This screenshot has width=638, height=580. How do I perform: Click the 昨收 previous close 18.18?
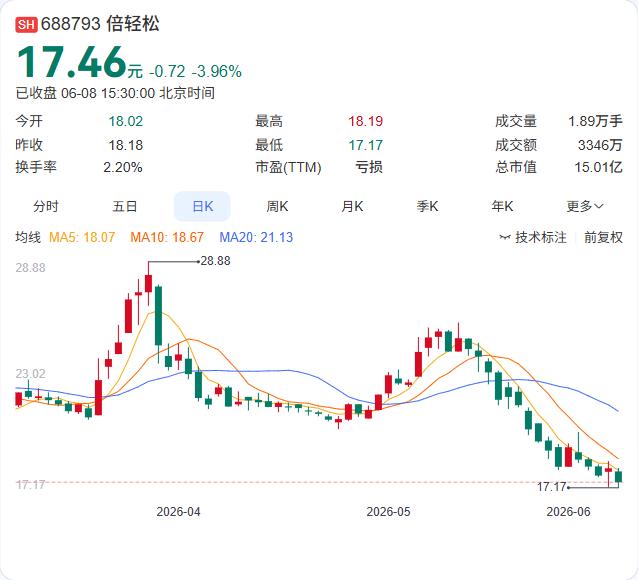click(x=126, y=145)
